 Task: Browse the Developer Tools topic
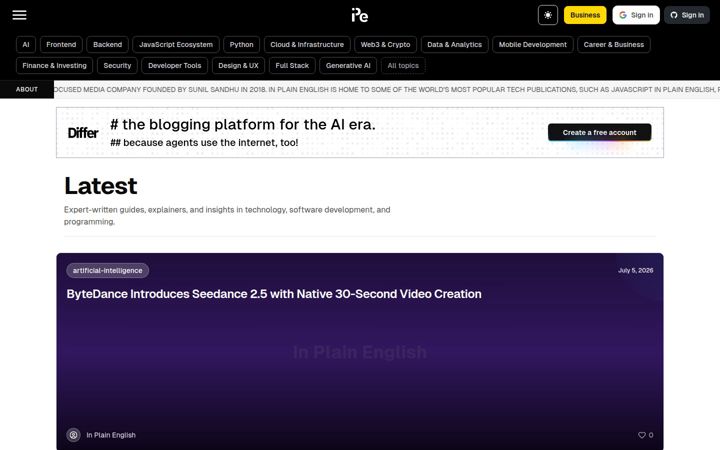(x=174, y=66)
